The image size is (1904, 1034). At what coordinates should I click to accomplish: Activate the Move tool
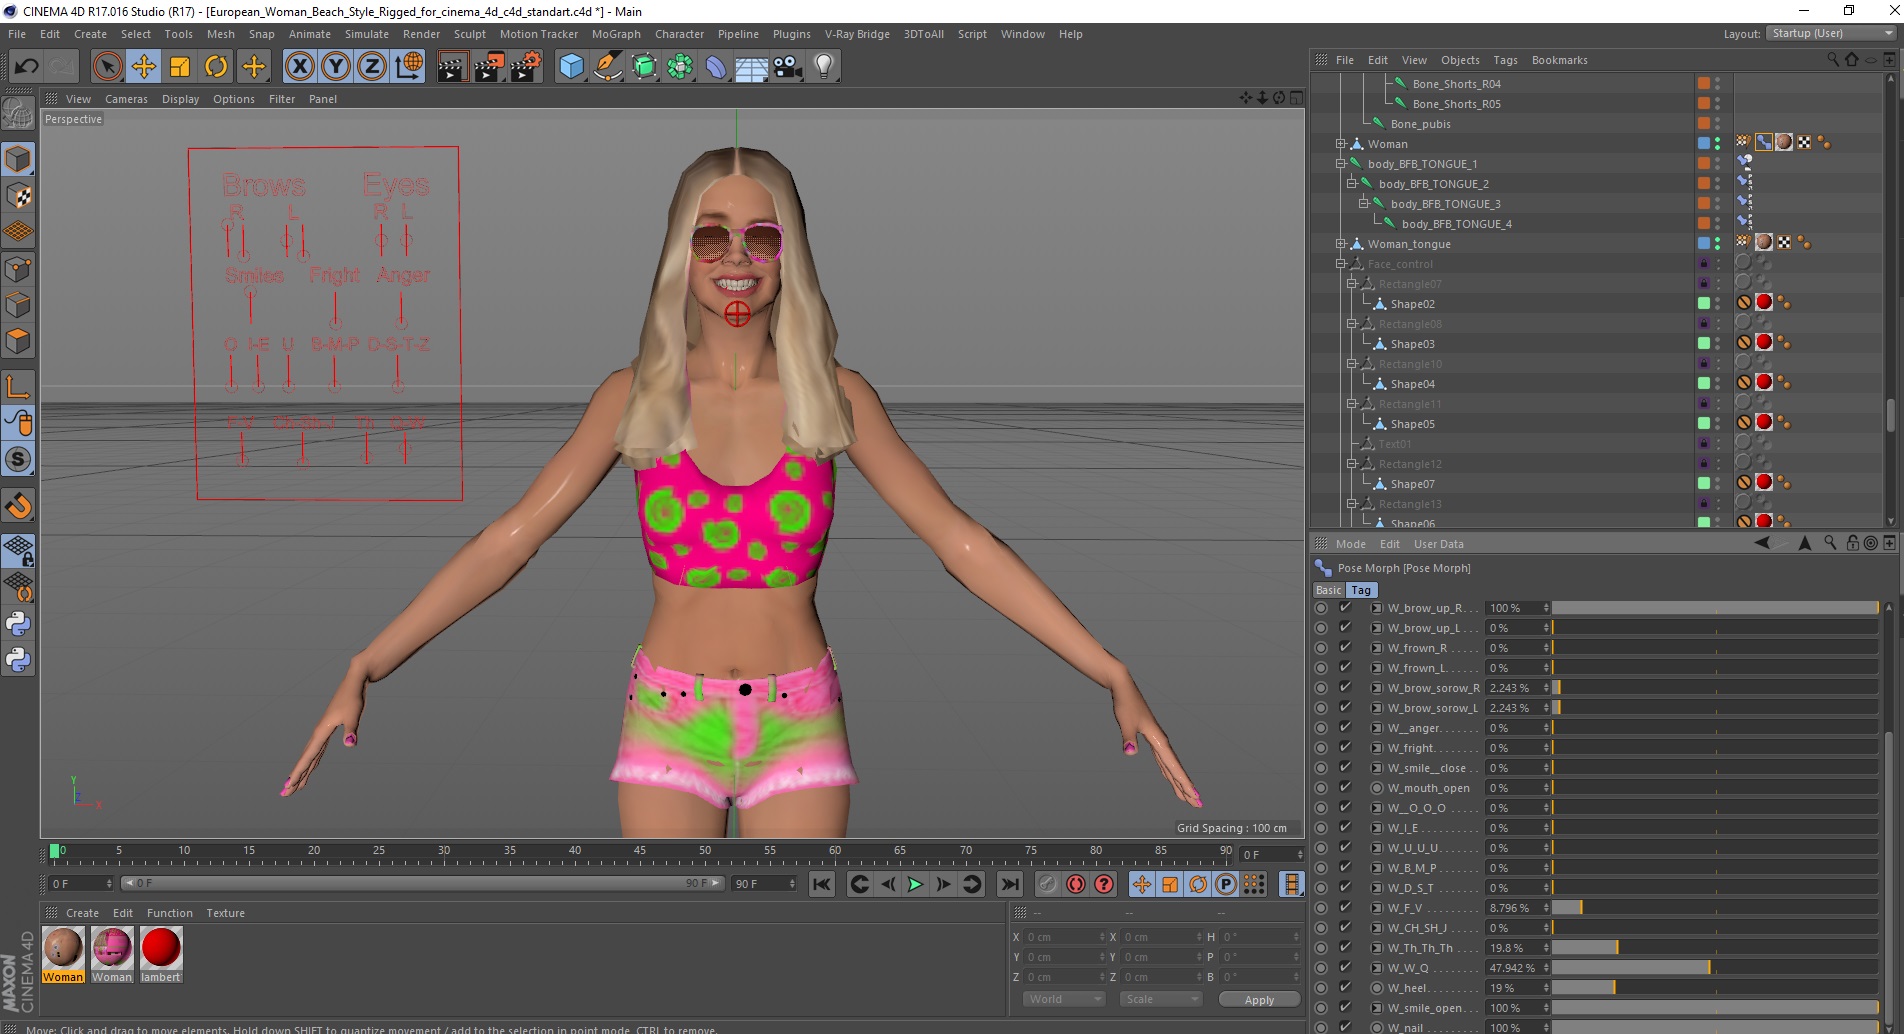pos(143,67)
